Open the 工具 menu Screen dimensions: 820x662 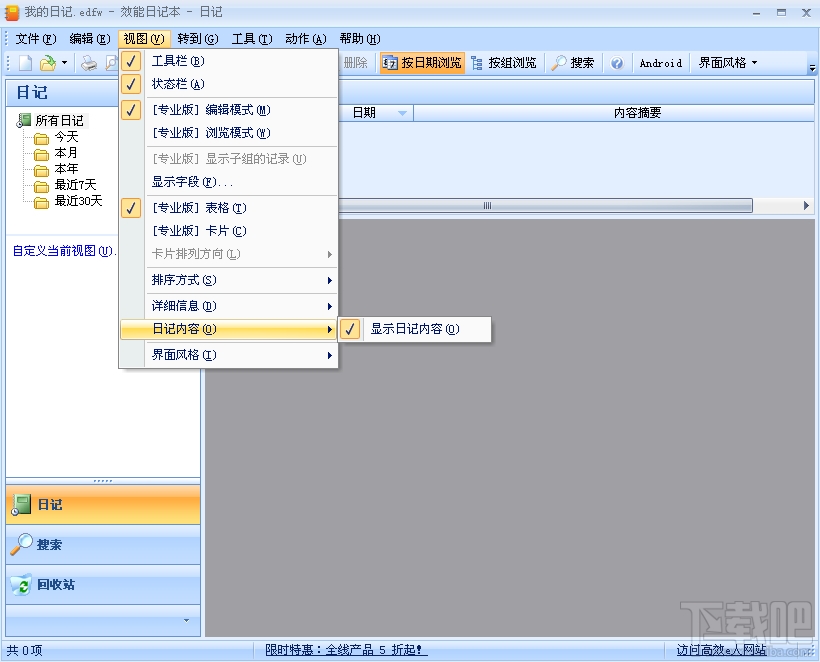(x=252, y=39)
